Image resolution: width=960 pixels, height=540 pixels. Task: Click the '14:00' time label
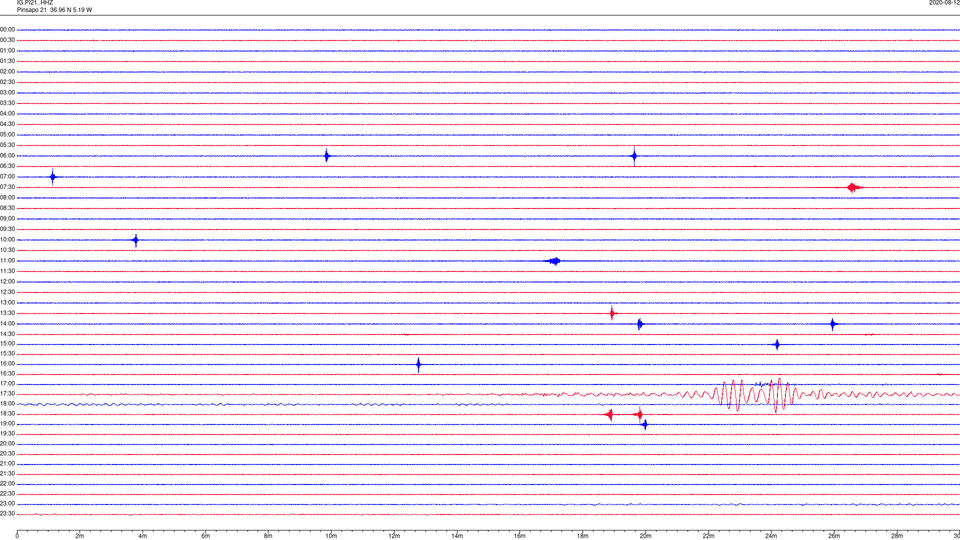click(x=7, y=323)
